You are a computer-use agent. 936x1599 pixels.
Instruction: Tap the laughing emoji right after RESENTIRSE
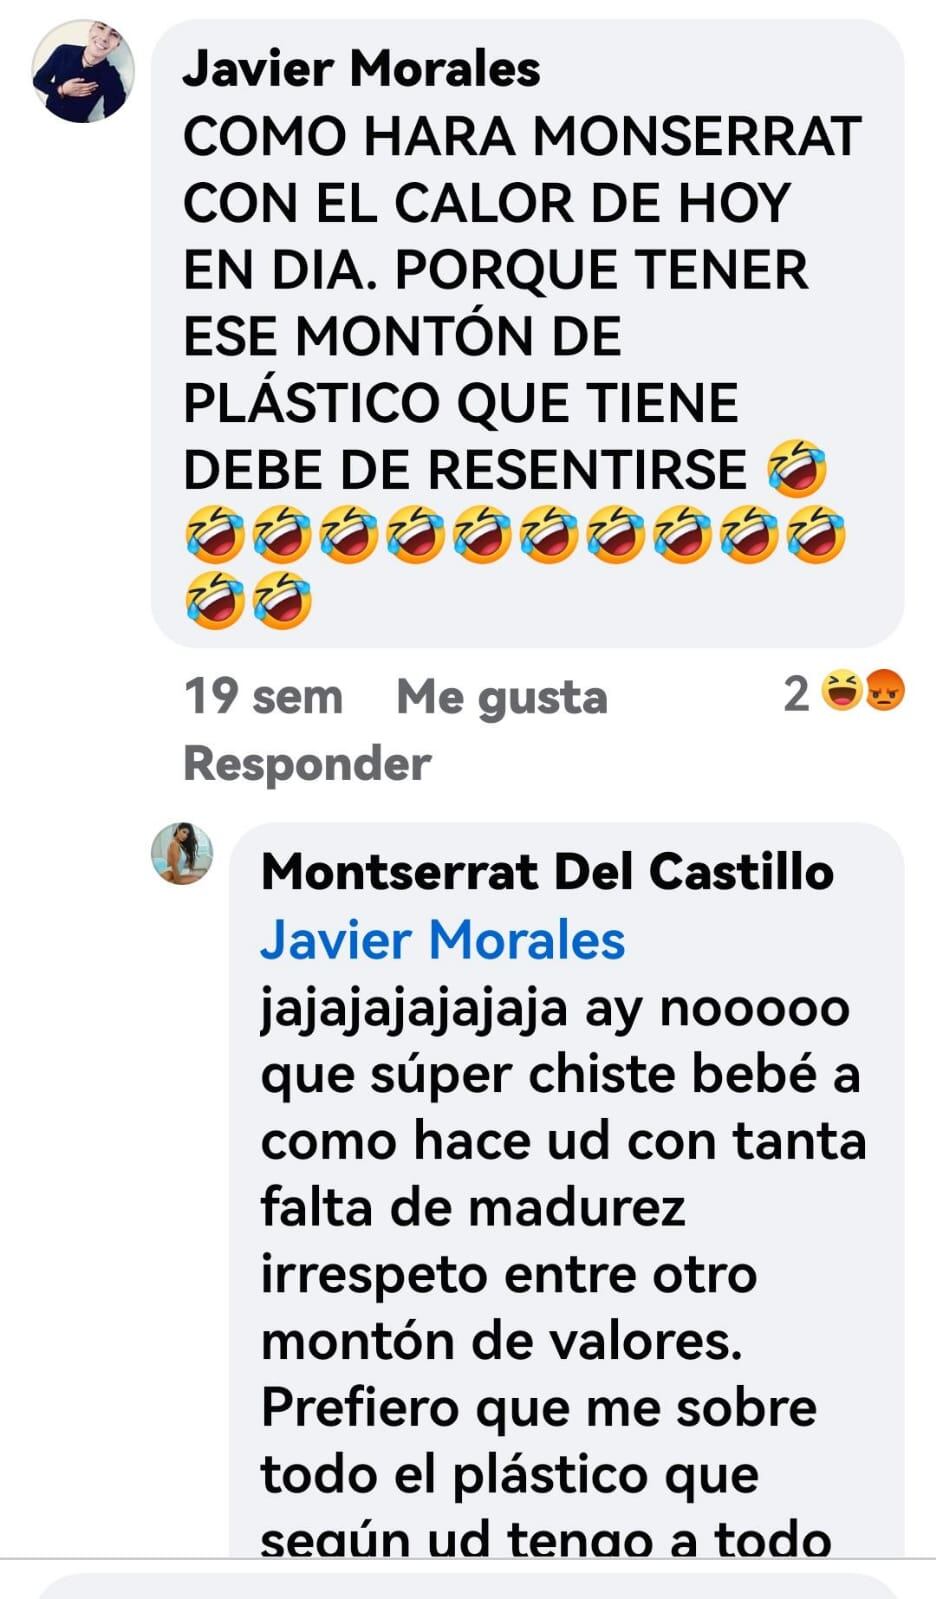coord(797,468)
